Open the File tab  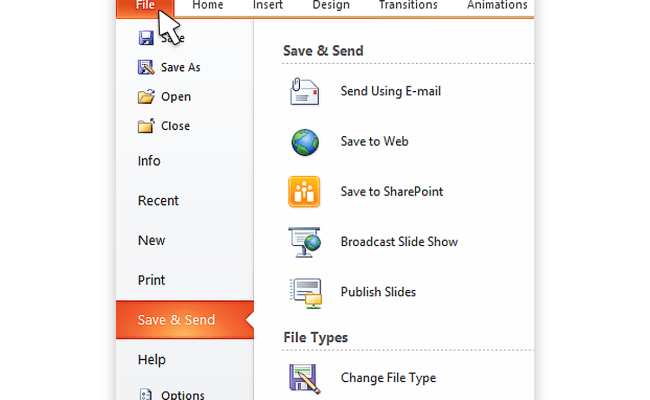click(145, 7)
